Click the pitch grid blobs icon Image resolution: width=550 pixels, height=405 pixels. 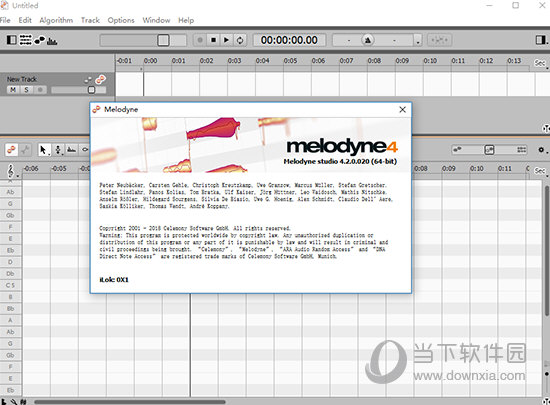tap(457, 150)
